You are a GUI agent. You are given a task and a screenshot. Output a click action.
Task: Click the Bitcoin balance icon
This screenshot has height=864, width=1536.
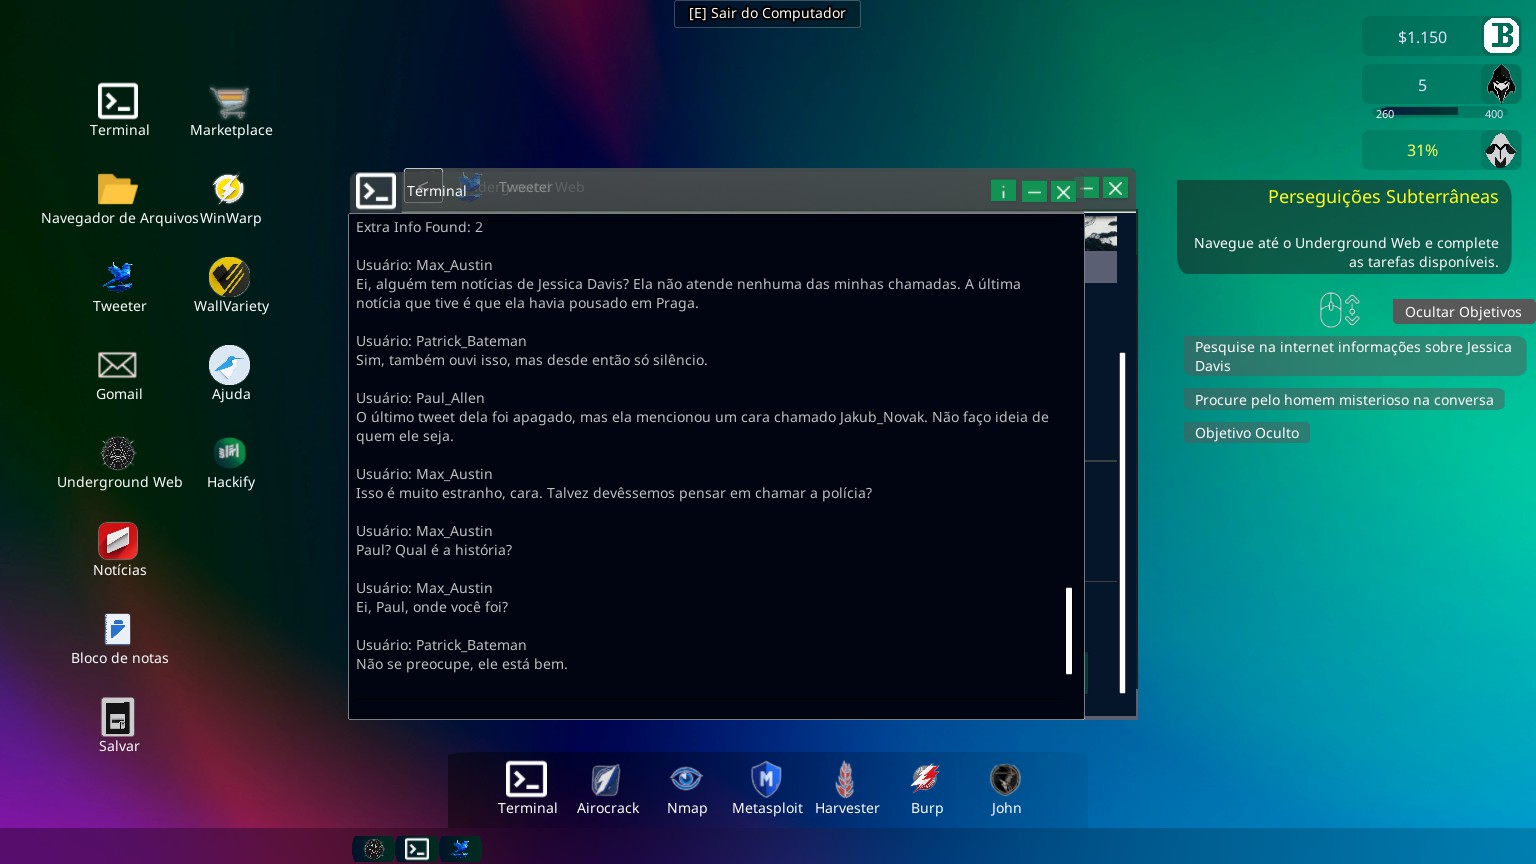tap(1501, 36)
